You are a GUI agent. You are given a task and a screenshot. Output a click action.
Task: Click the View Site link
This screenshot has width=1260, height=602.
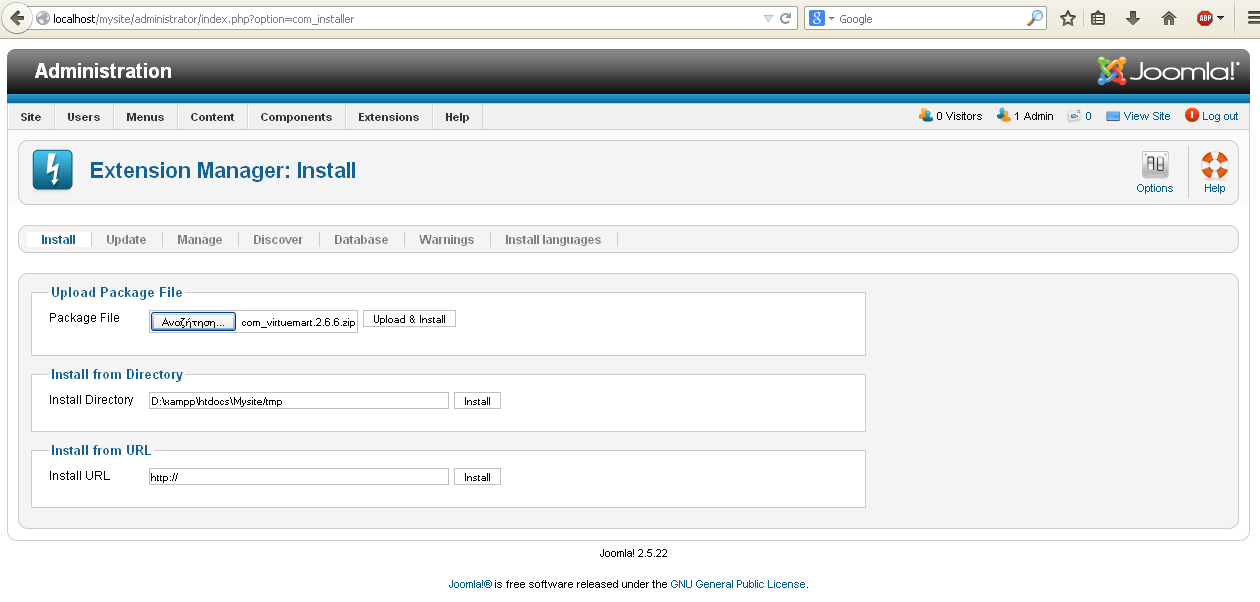click(1138, 116)
